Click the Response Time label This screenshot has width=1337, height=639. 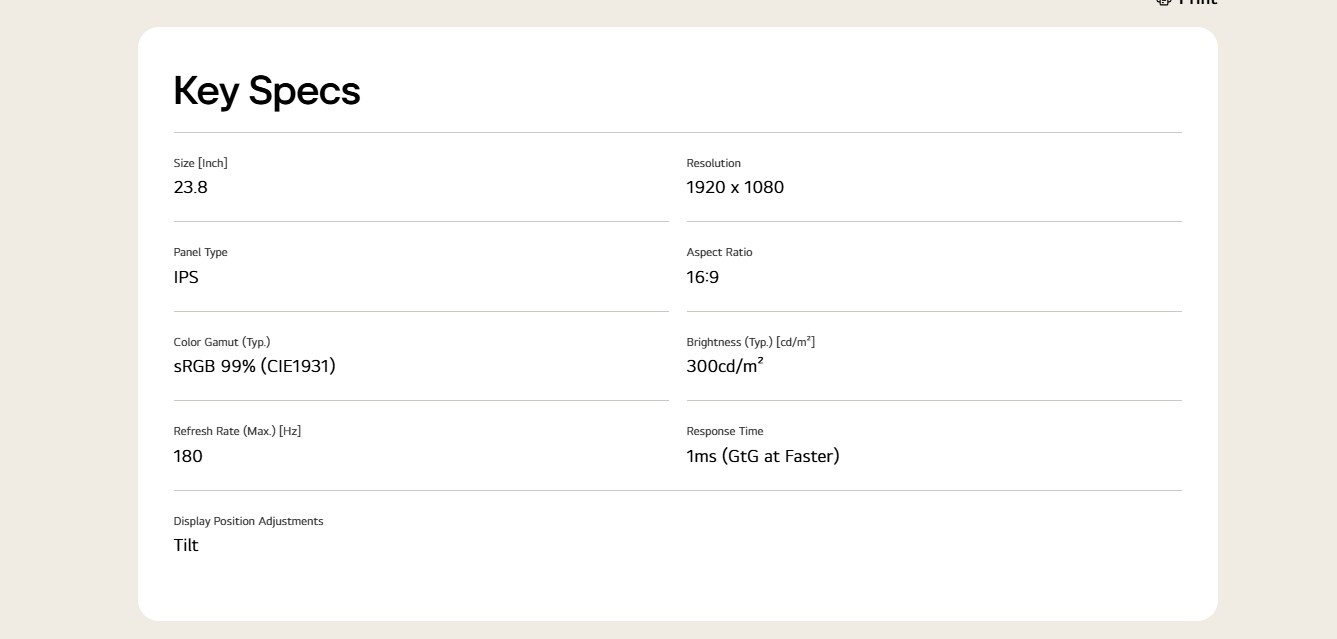coord(725,431)
